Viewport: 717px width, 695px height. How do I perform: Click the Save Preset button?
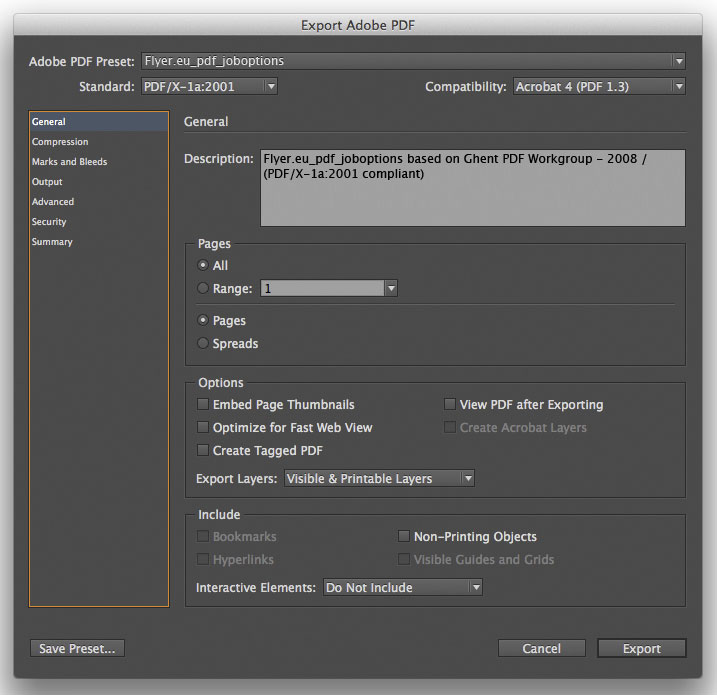click(x=77, y=648)
